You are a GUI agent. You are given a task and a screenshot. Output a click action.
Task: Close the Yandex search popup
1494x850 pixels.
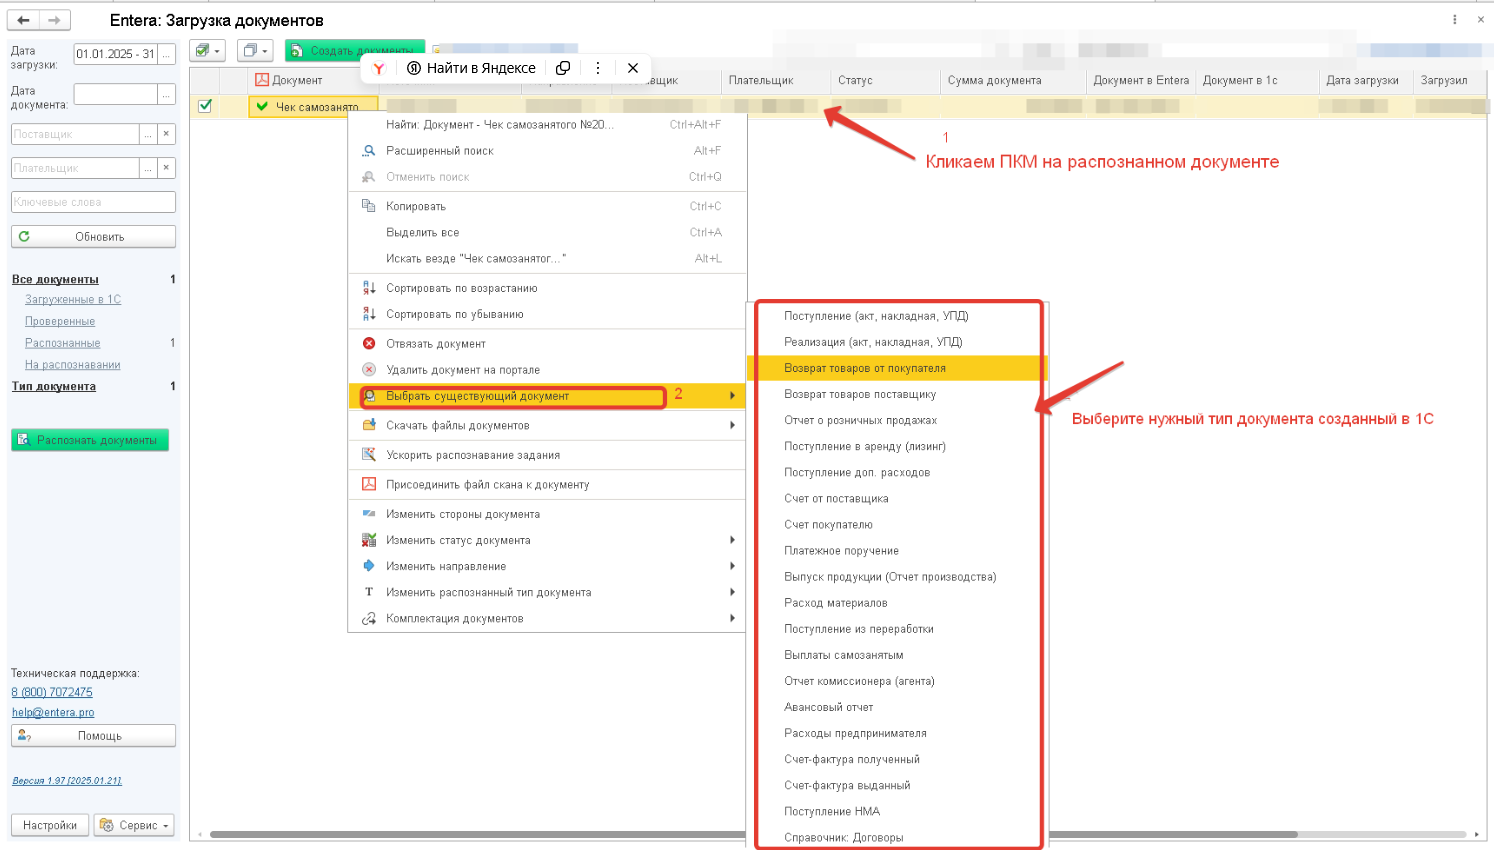(633, 68)
